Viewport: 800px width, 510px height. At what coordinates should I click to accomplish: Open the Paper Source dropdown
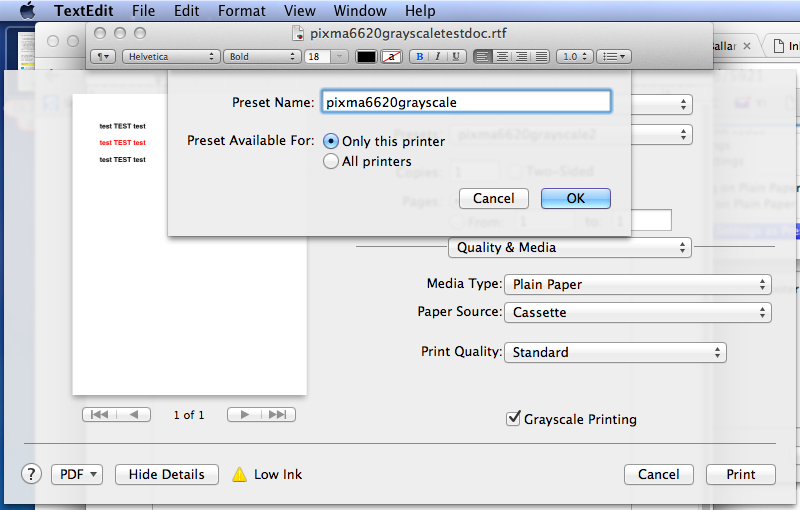(x=637, y=312)
